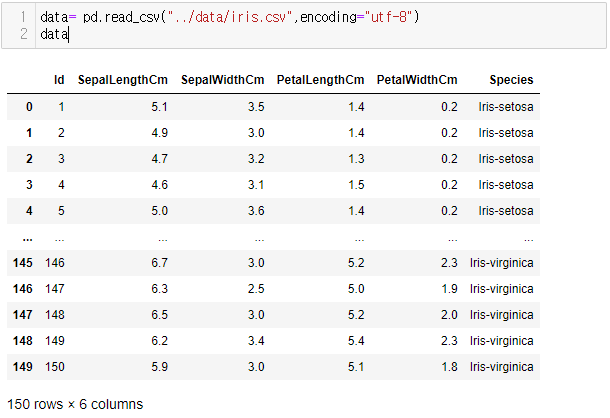The width and height of the screenshot is (610, 418).
Task: Click the "../data/iris.csv" string in code
Action: point(230,17)
